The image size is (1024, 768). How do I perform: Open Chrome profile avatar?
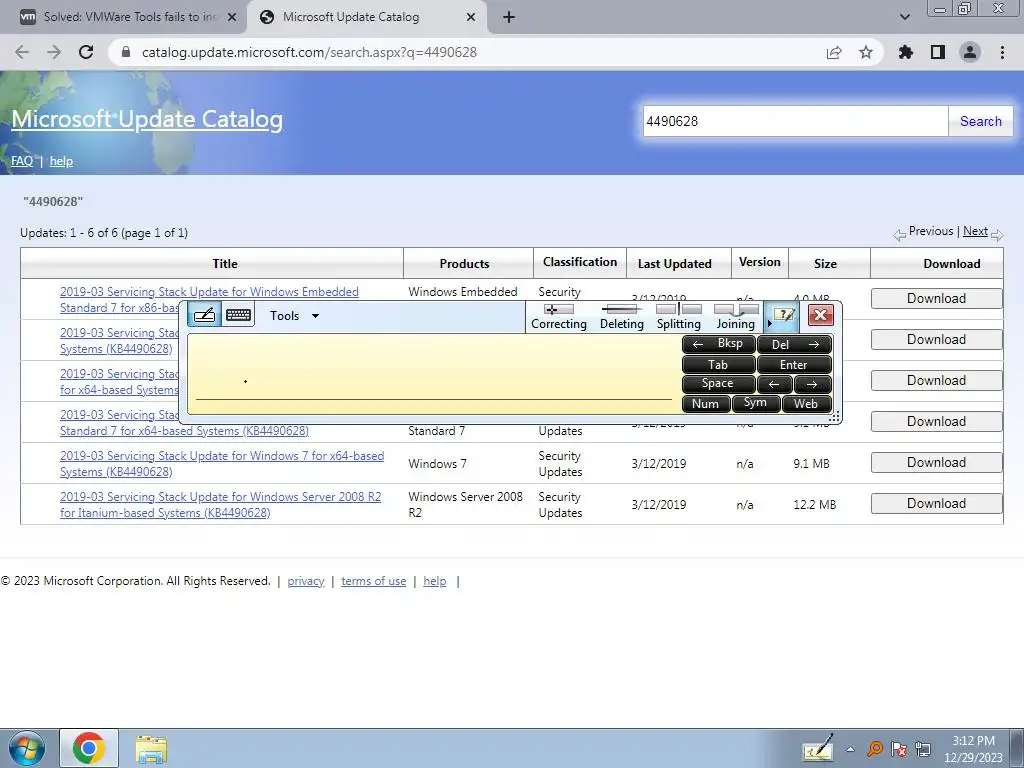pyautogui.click(x=970, y=52)
